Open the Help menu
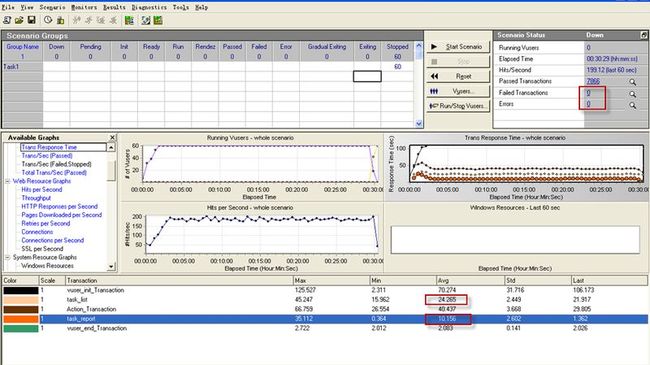The image size is (650, 365). click(201, 7)
